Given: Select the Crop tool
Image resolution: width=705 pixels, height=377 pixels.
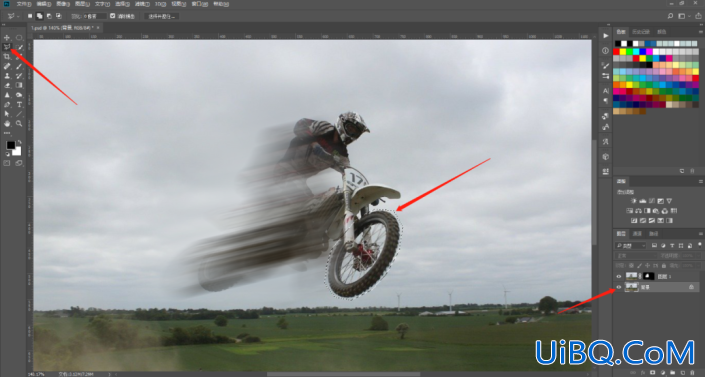Looking at the screenshot, I should coord(7,57).
